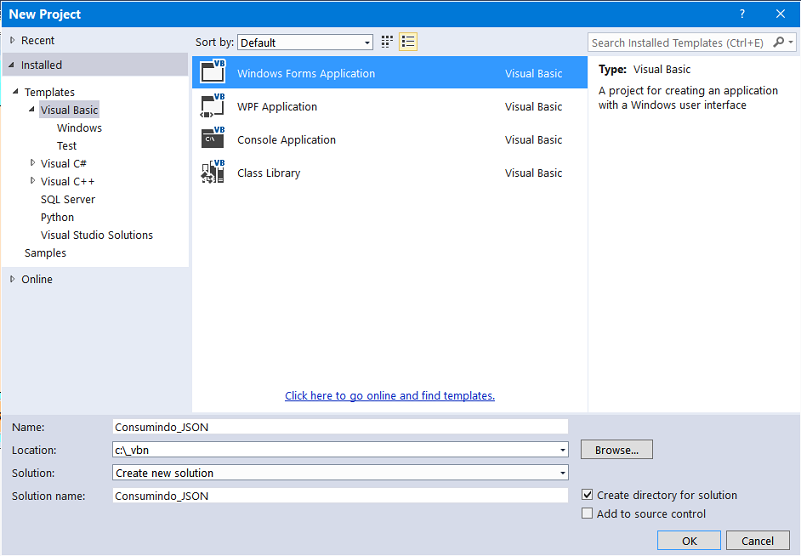Enable Add to source control

click(587, 513)
